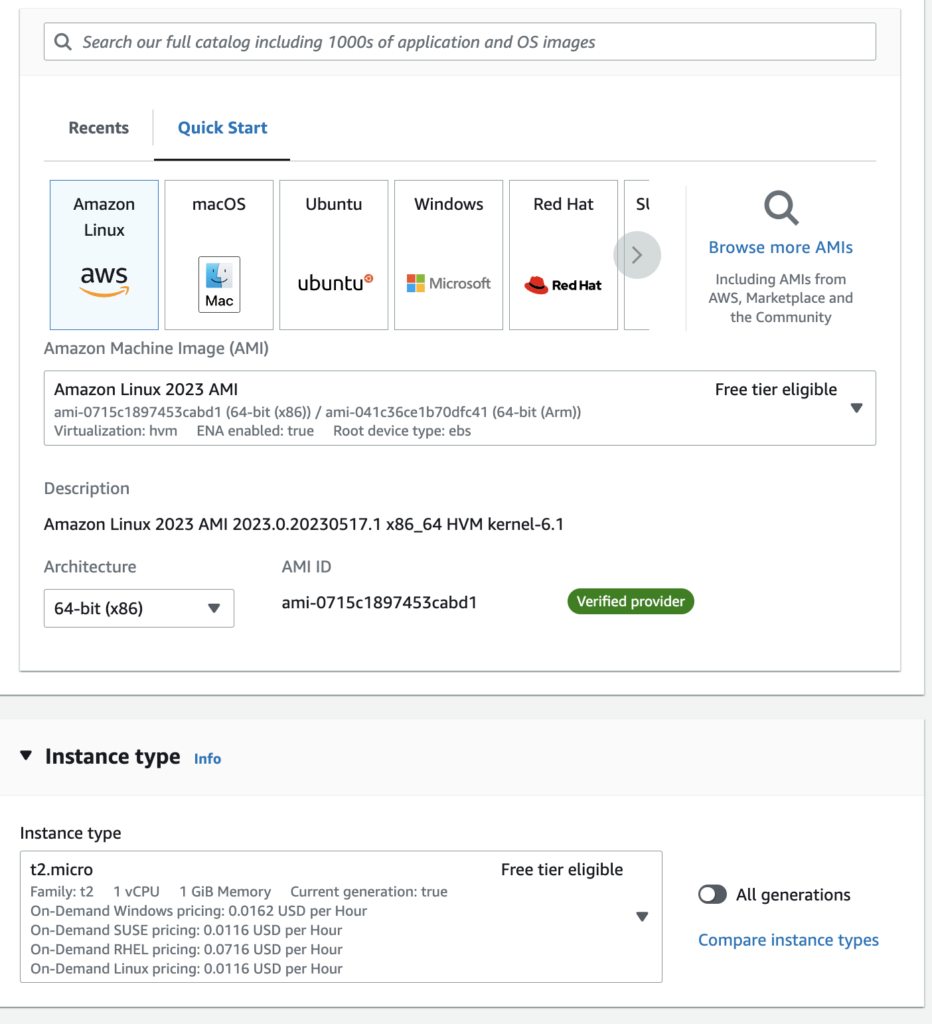Image resolution: width=932 pixels, height=1024 pixels.
Task: Select the Windows Microsoft logo tile
Action: point(448,255)
